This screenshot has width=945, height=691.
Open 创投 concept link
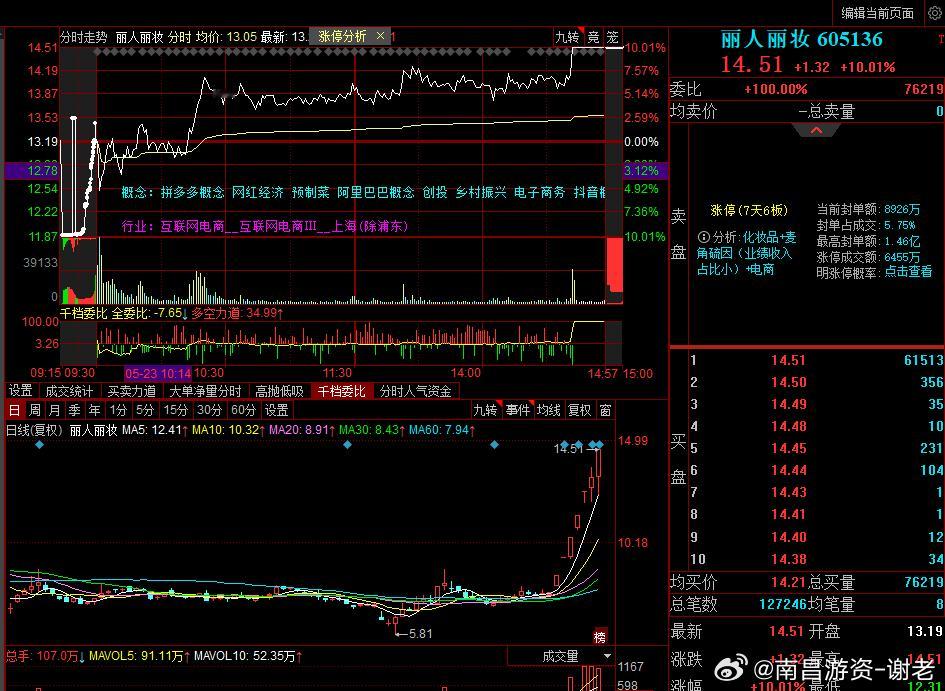[435, 192]
